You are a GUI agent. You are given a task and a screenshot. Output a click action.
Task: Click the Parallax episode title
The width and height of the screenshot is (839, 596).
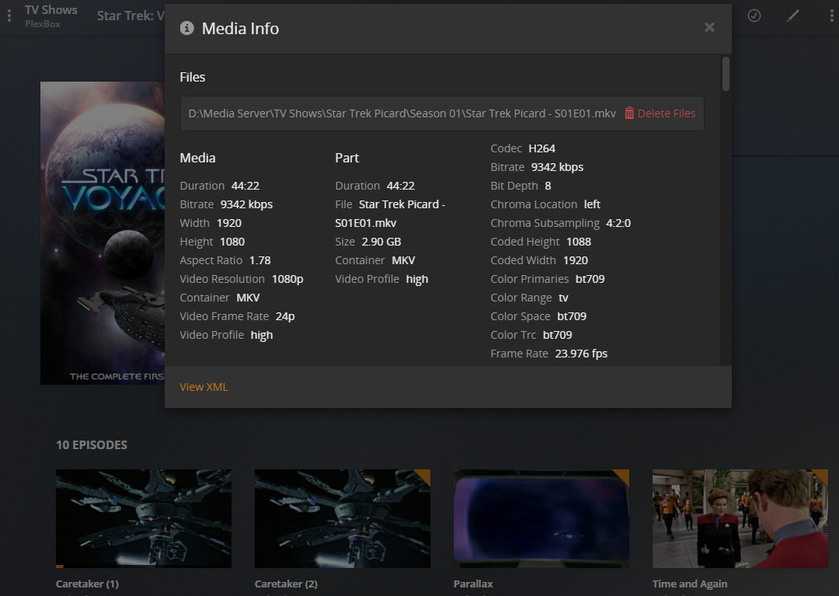tap(473, 584)
